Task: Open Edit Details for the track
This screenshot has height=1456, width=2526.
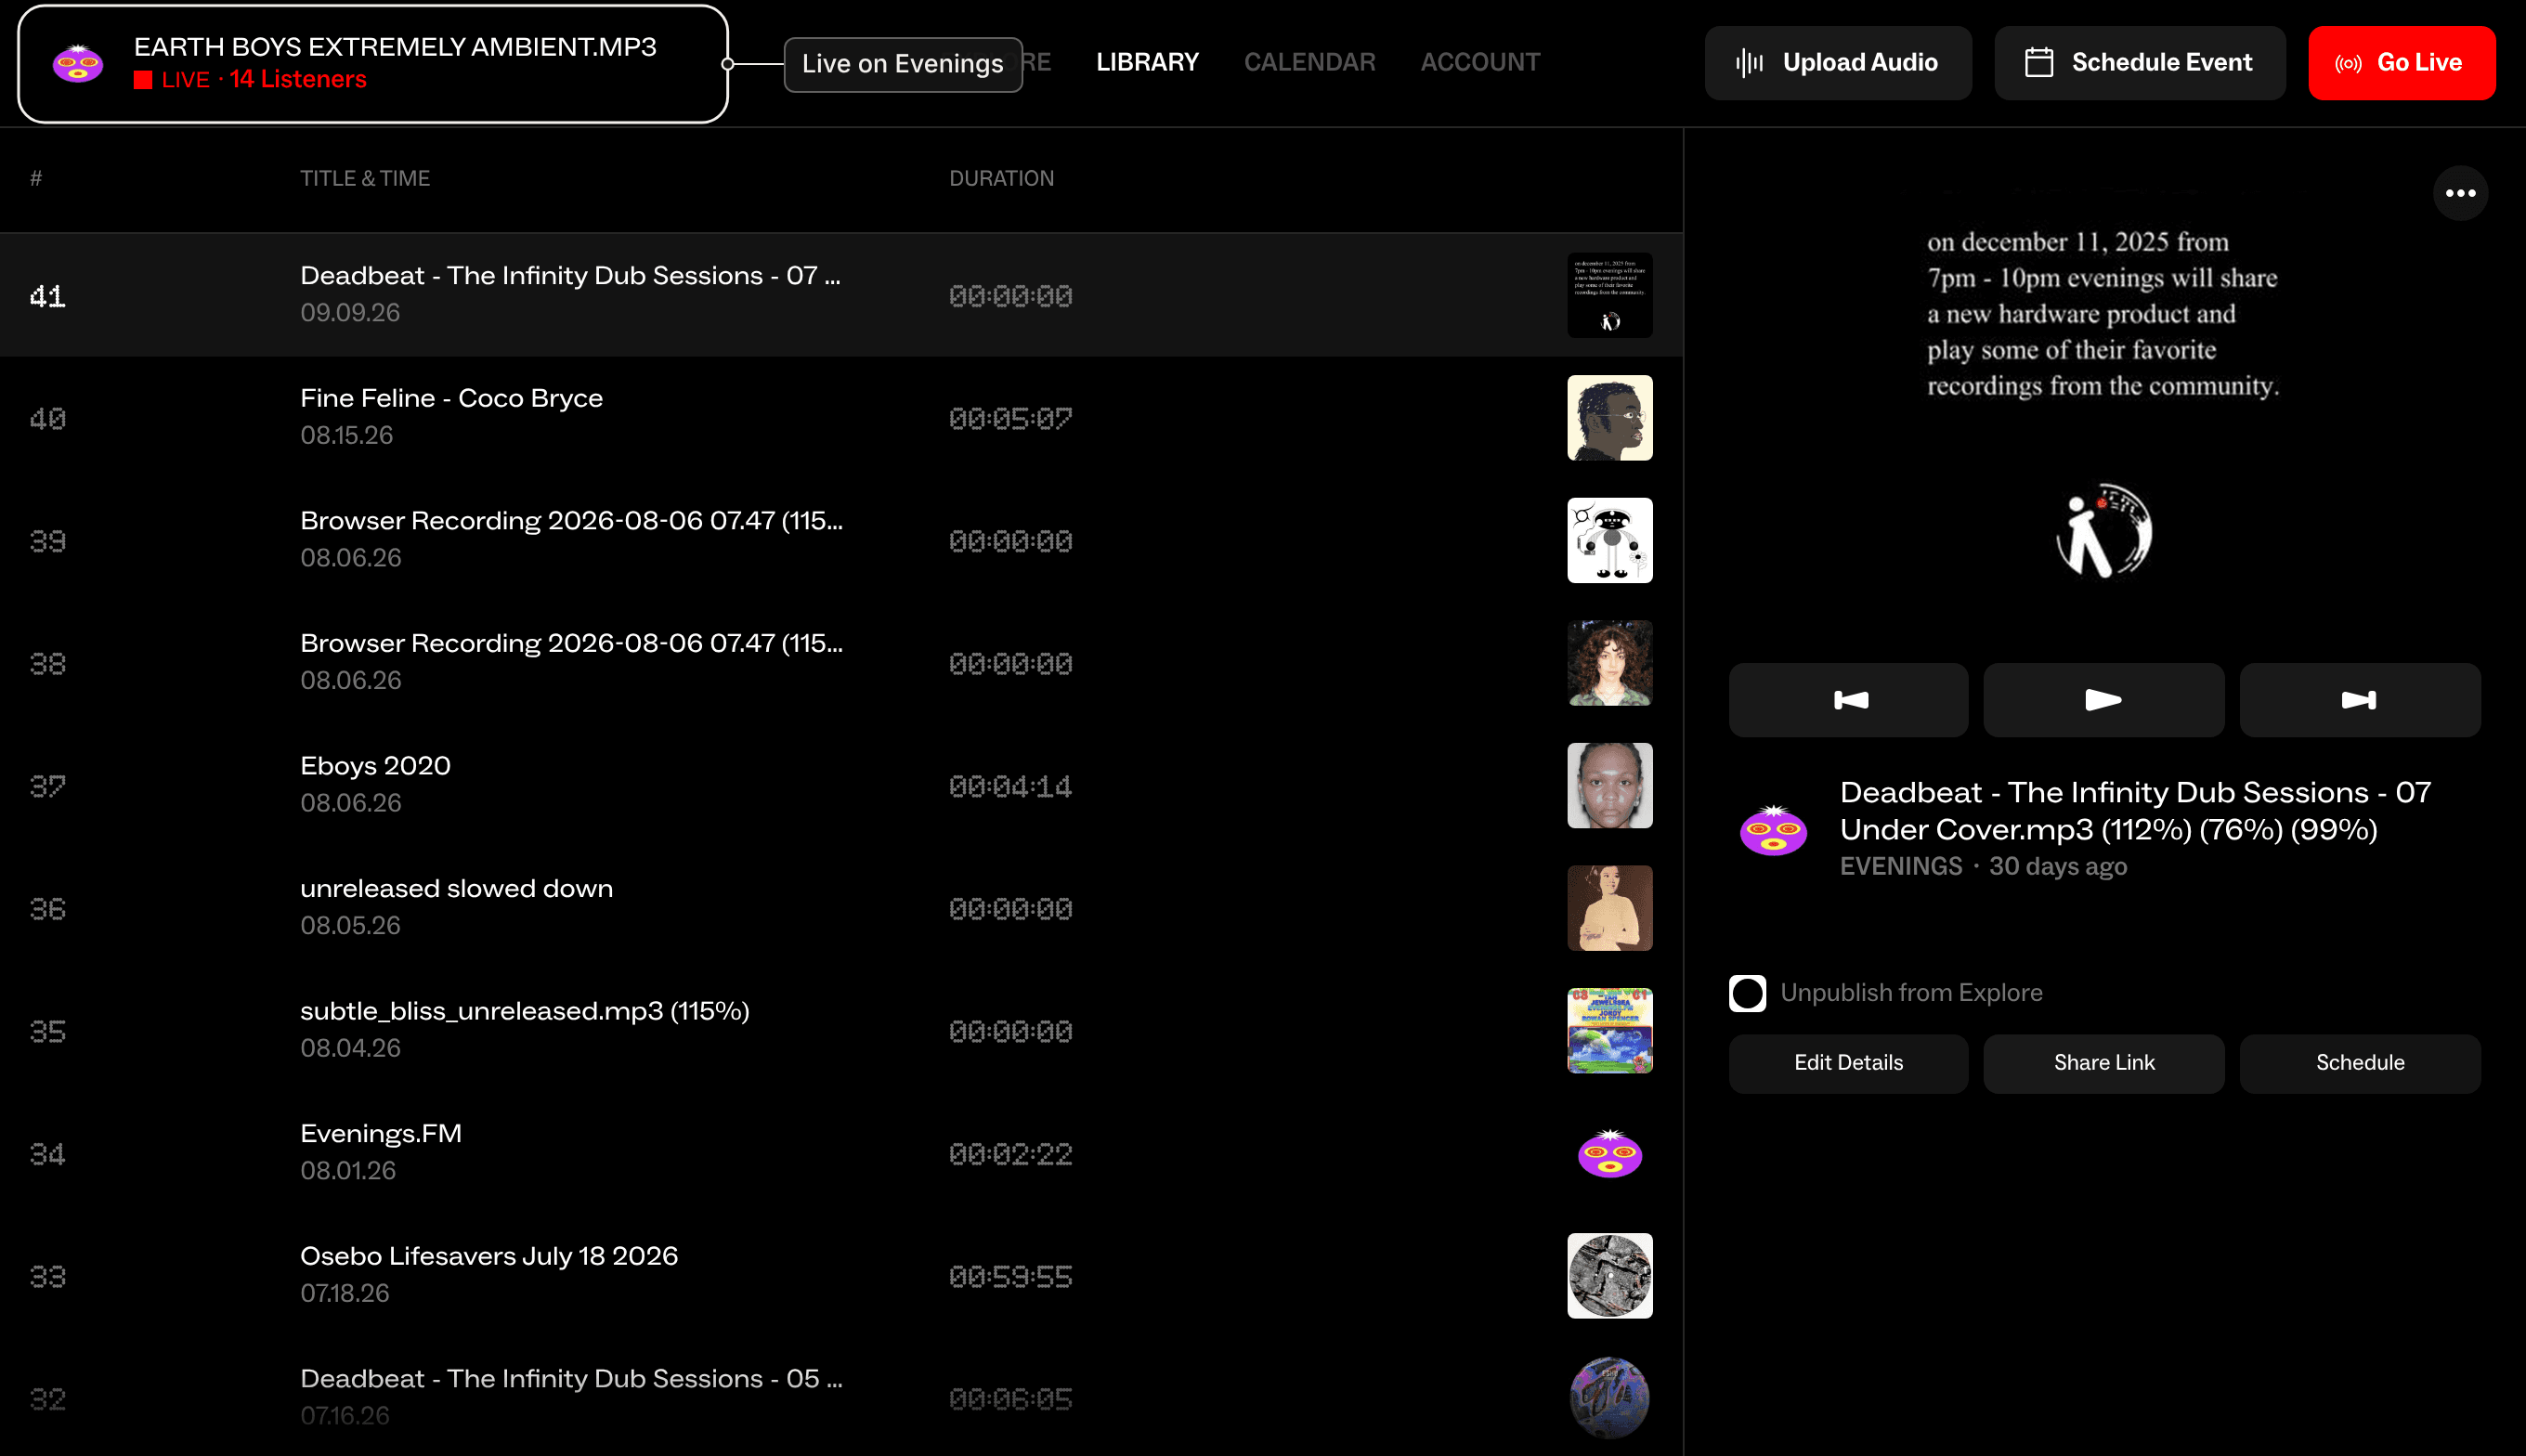Action: tap(1848, 1063)
